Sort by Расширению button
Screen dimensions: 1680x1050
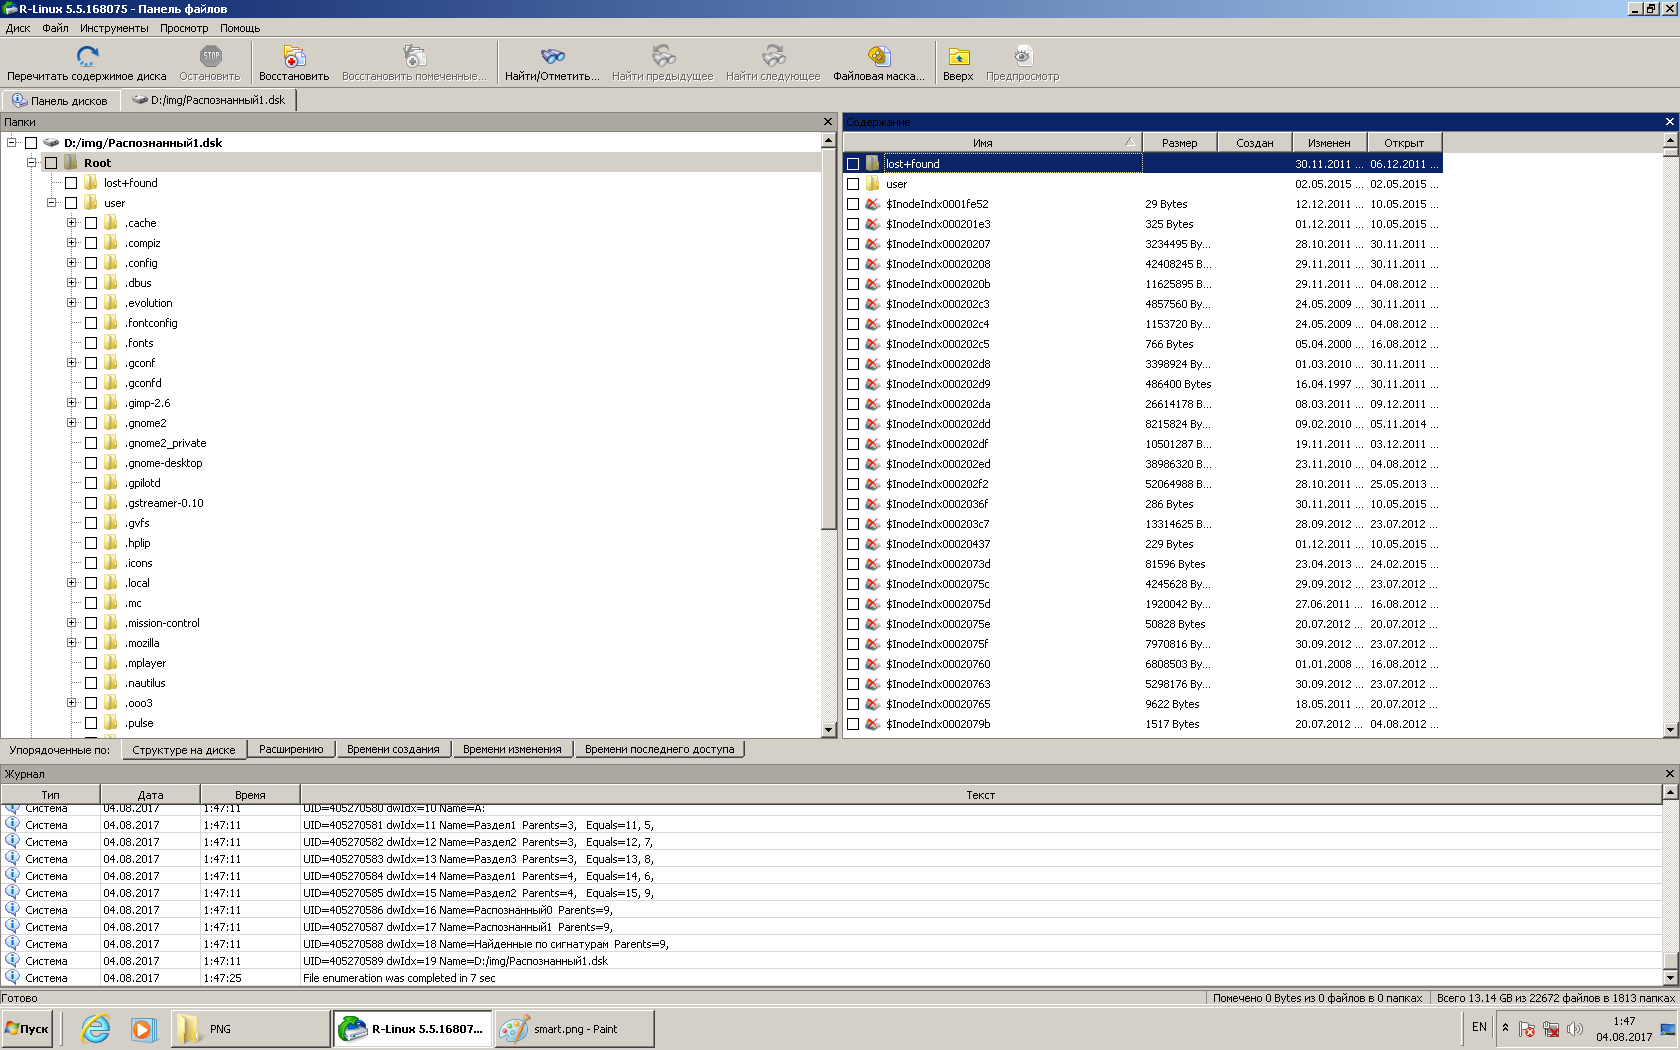tap(291, 749)
